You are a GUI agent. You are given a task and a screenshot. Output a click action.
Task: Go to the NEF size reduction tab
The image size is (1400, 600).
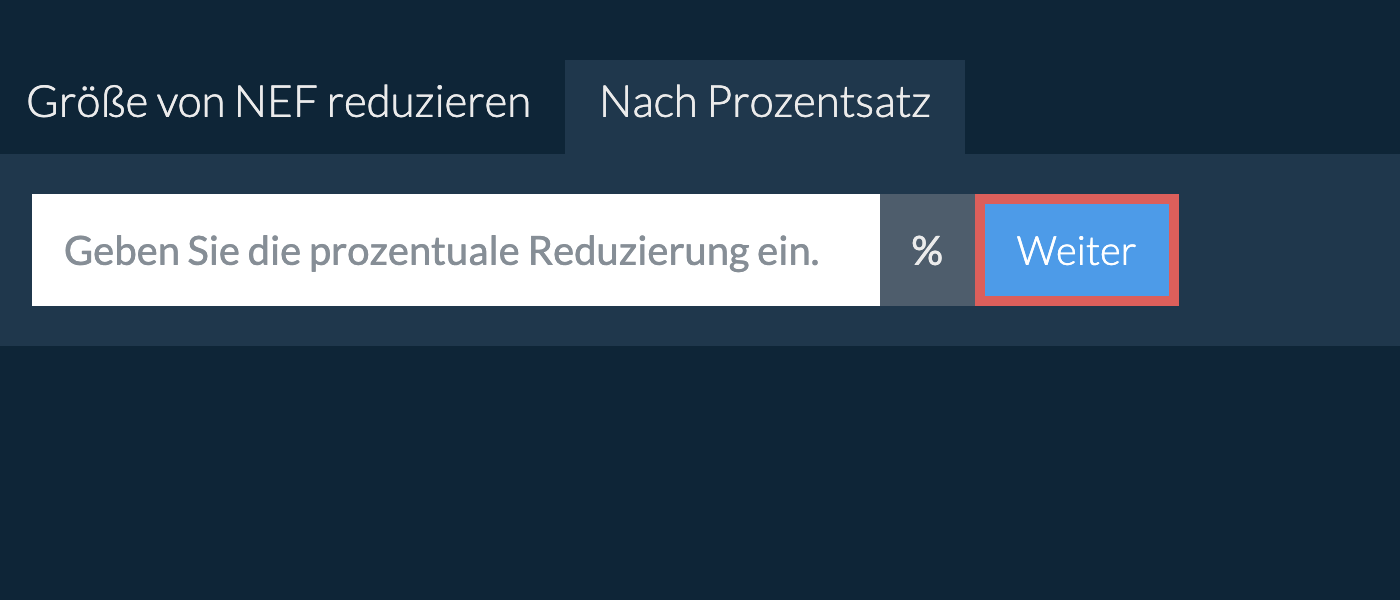(x=278, y=103)
